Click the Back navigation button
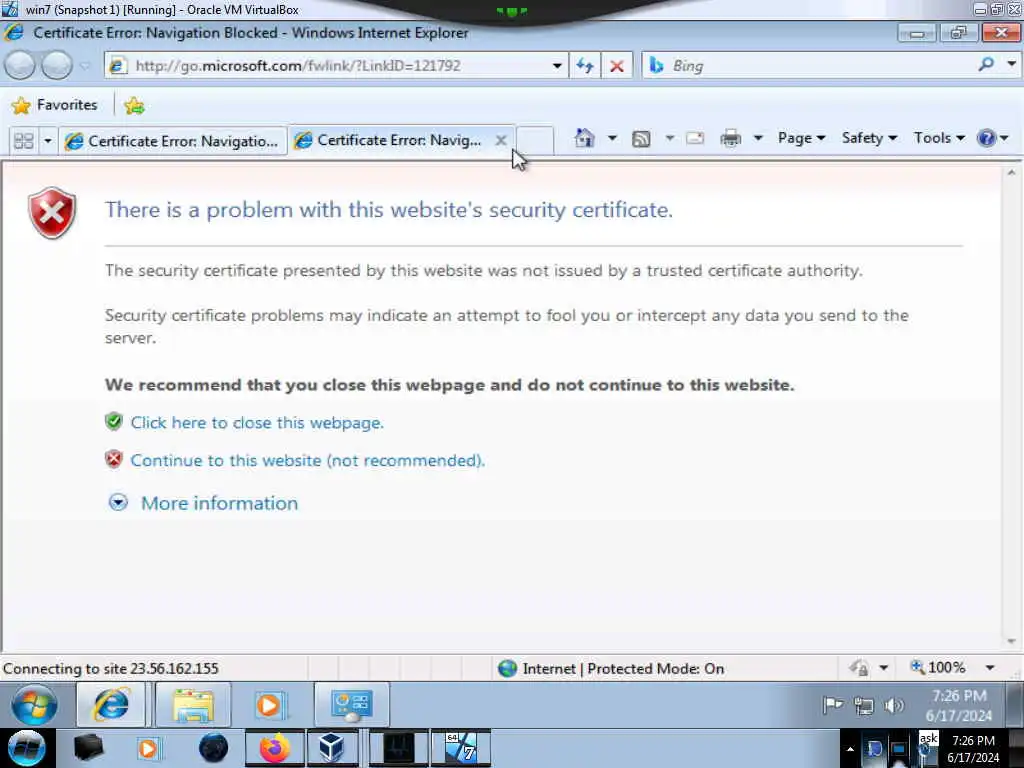 20,65
